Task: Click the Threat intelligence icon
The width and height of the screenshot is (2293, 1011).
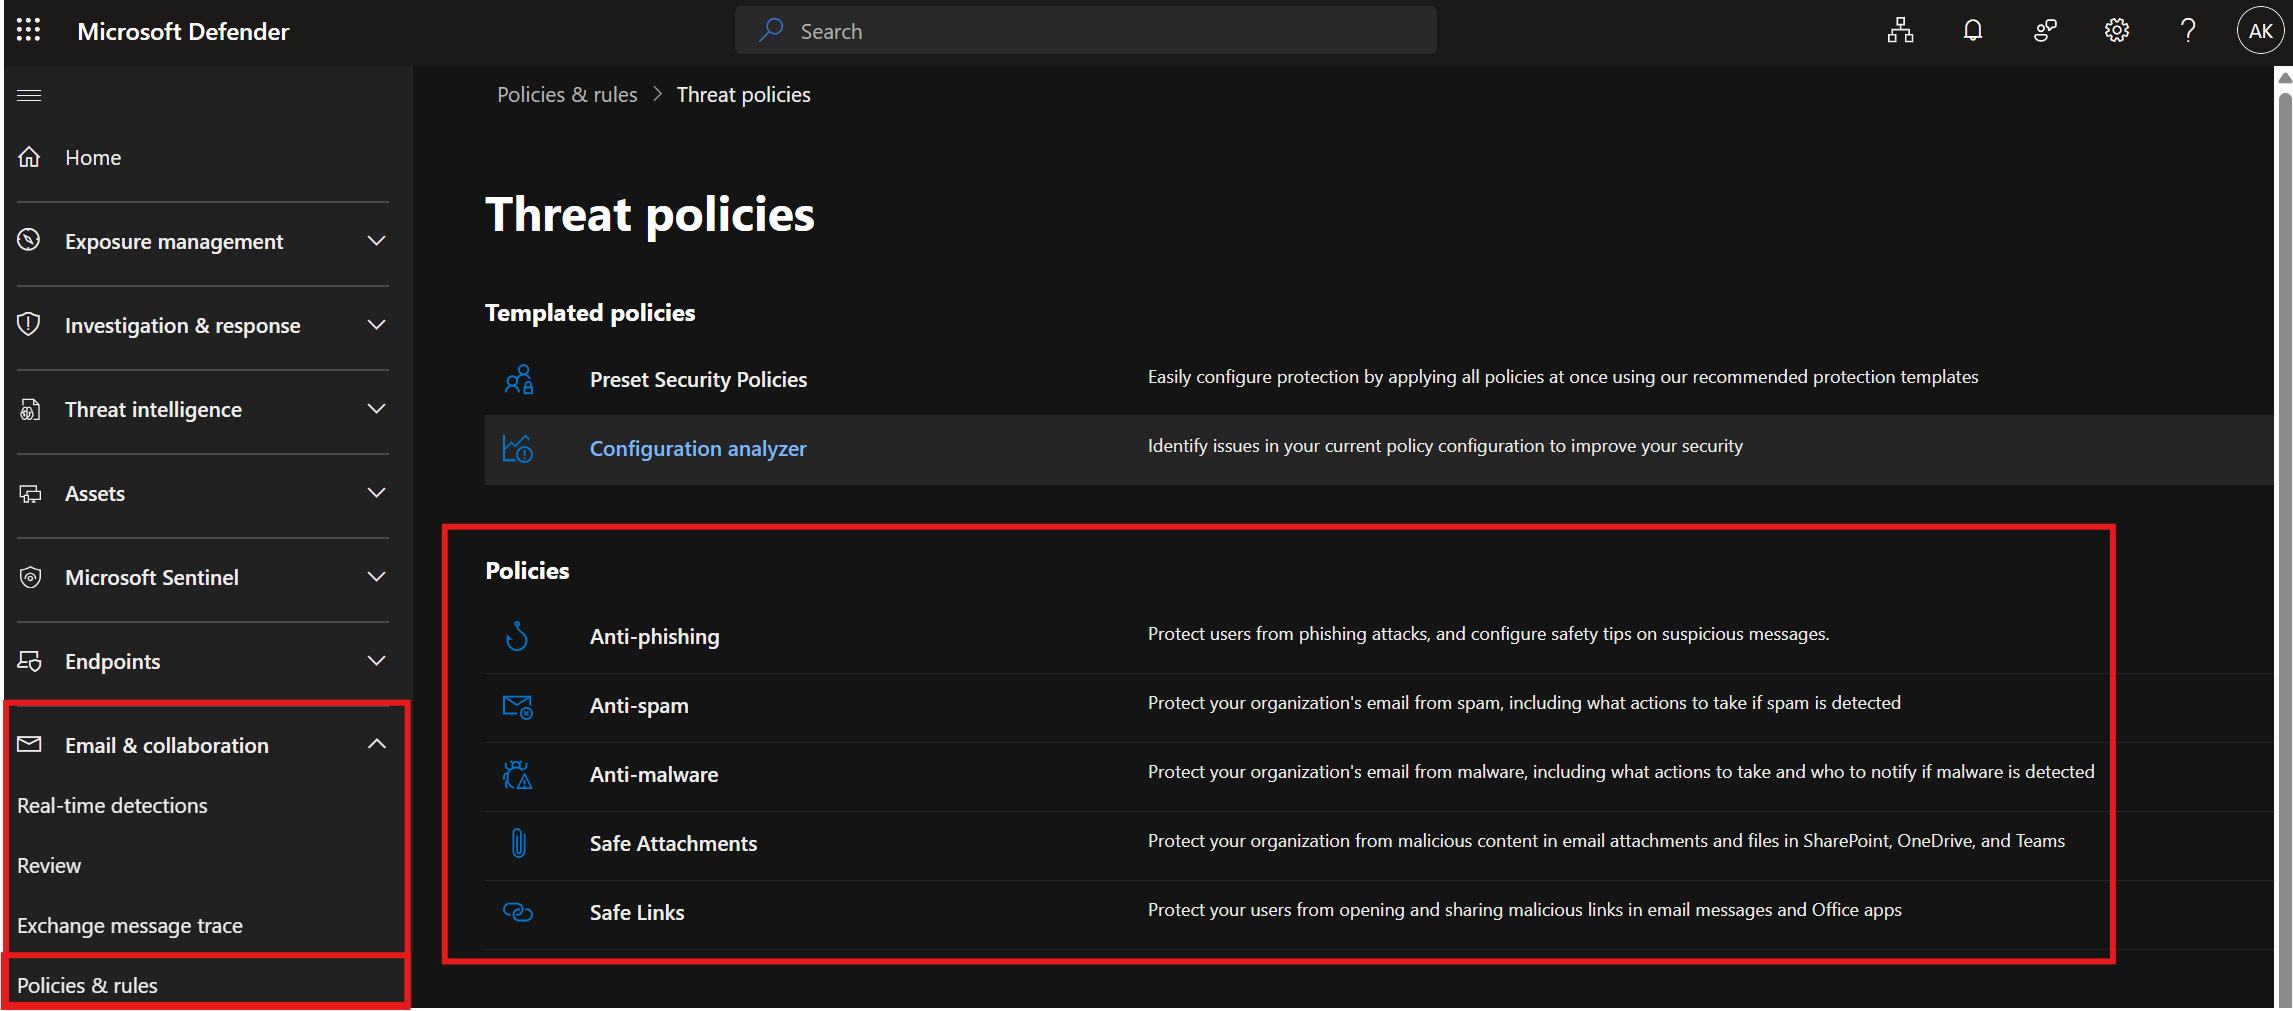Action: [30, 409]
